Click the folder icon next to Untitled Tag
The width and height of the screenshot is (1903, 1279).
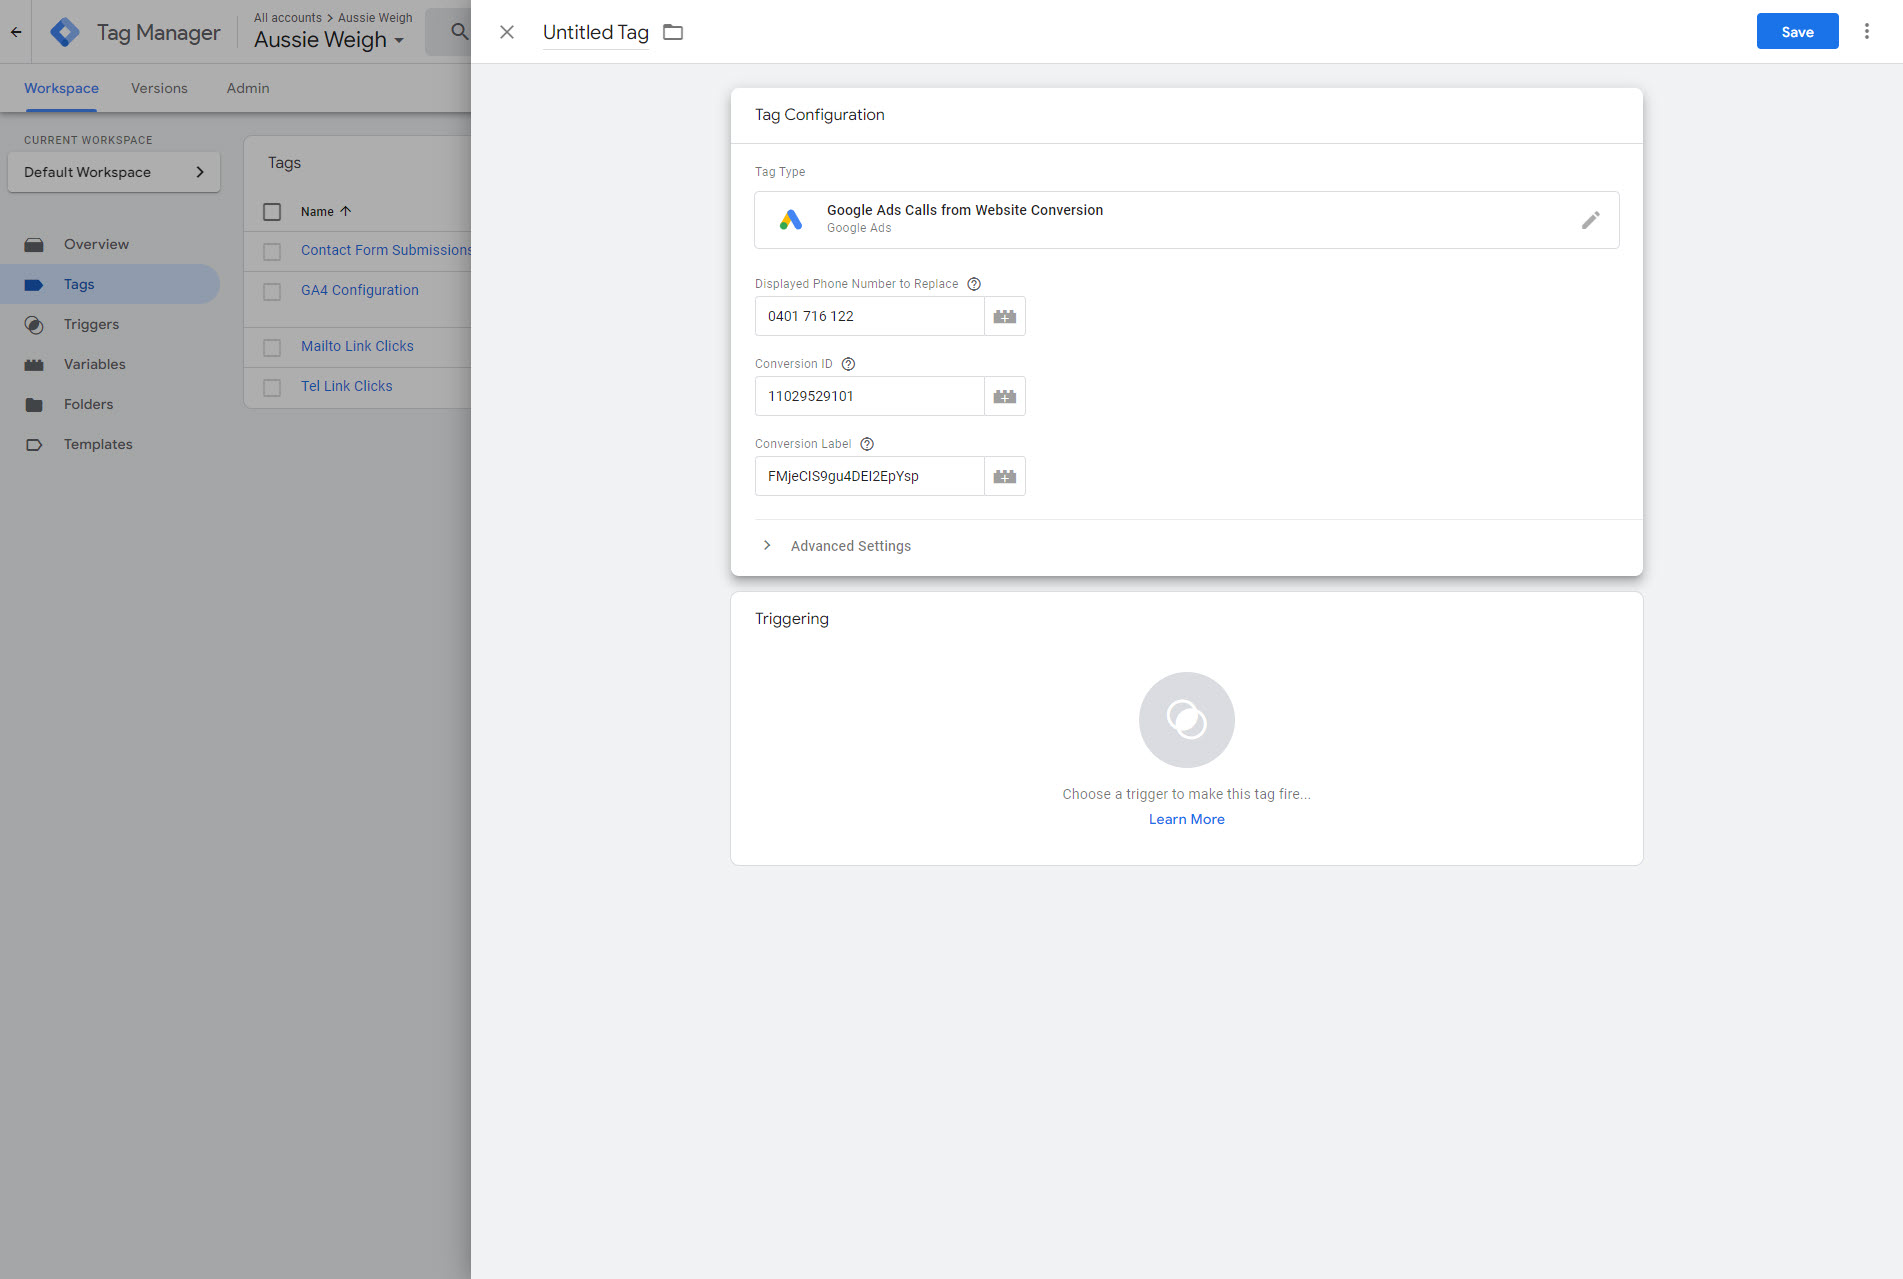pos(673,32)
